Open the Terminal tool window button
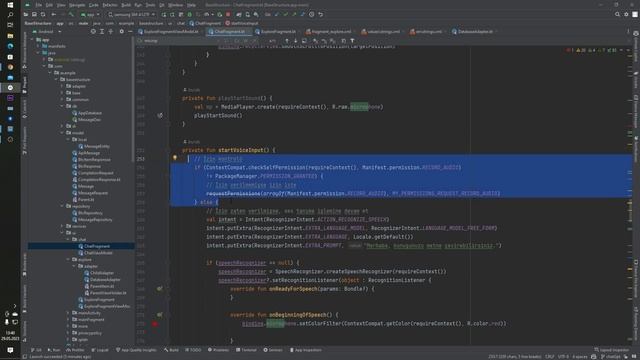The width and height of the screenshot is (640, 360). 246,350
